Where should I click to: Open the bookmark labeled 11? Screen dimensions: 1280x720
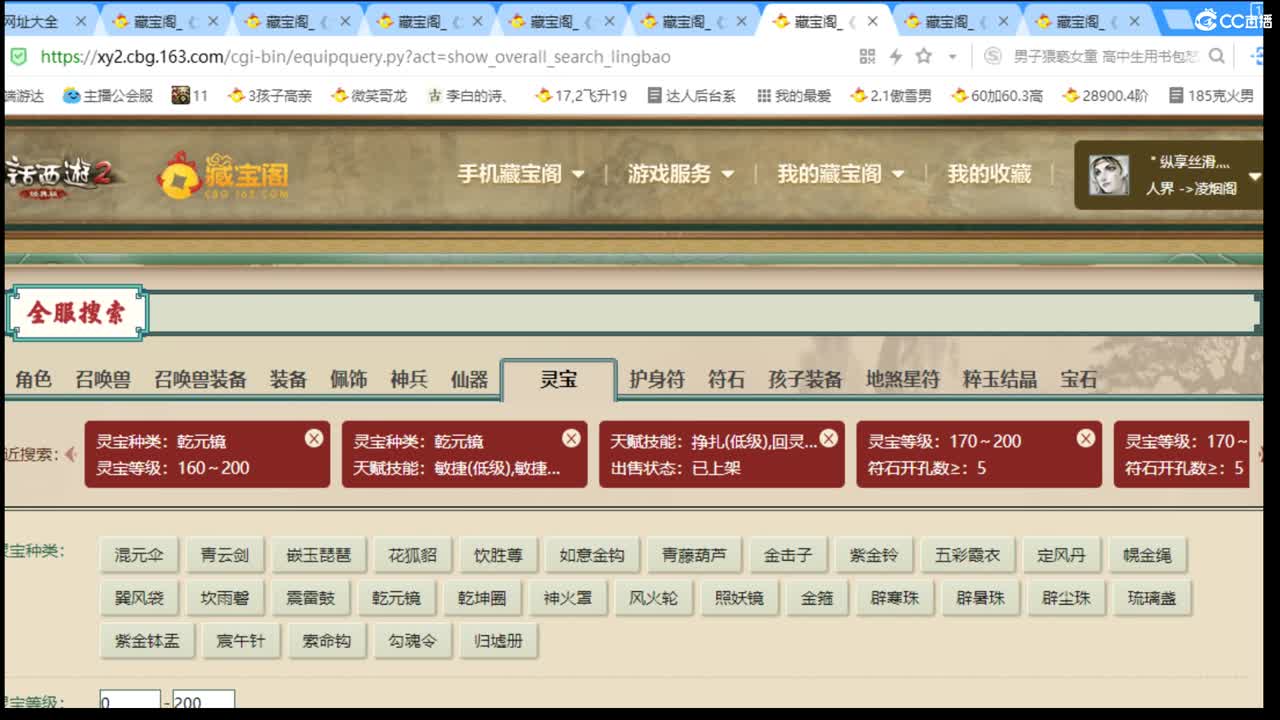tap(190, 96)
